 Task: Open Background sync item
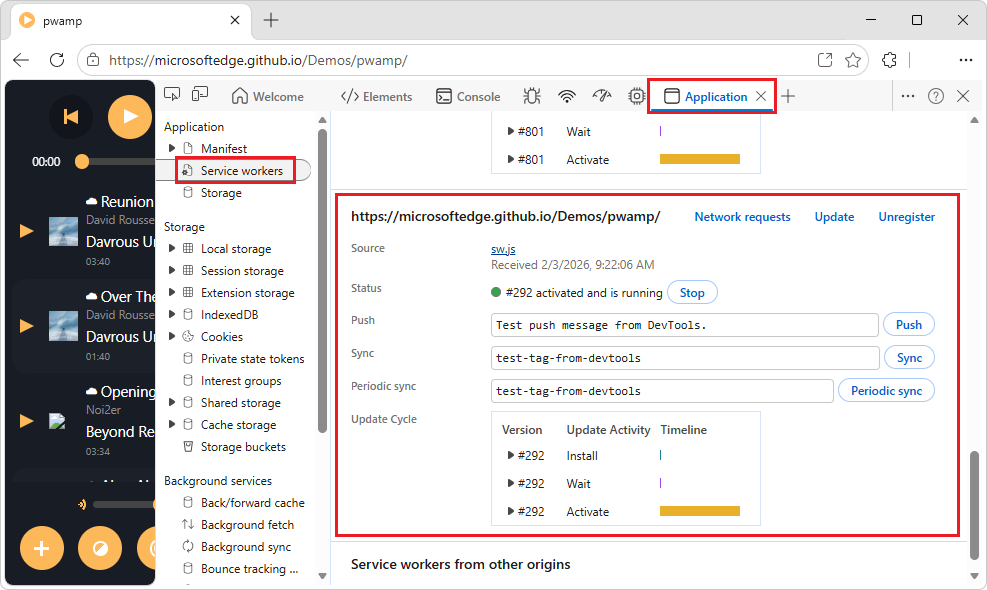tap(246, 547)
